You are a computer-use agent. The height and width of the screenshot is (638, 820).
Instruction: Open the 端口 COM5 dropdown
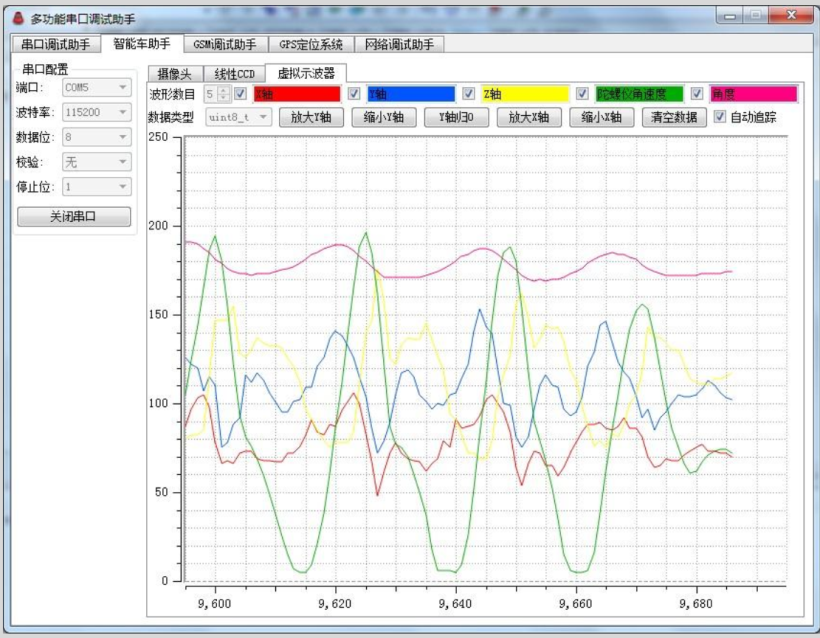pos(97,87)
